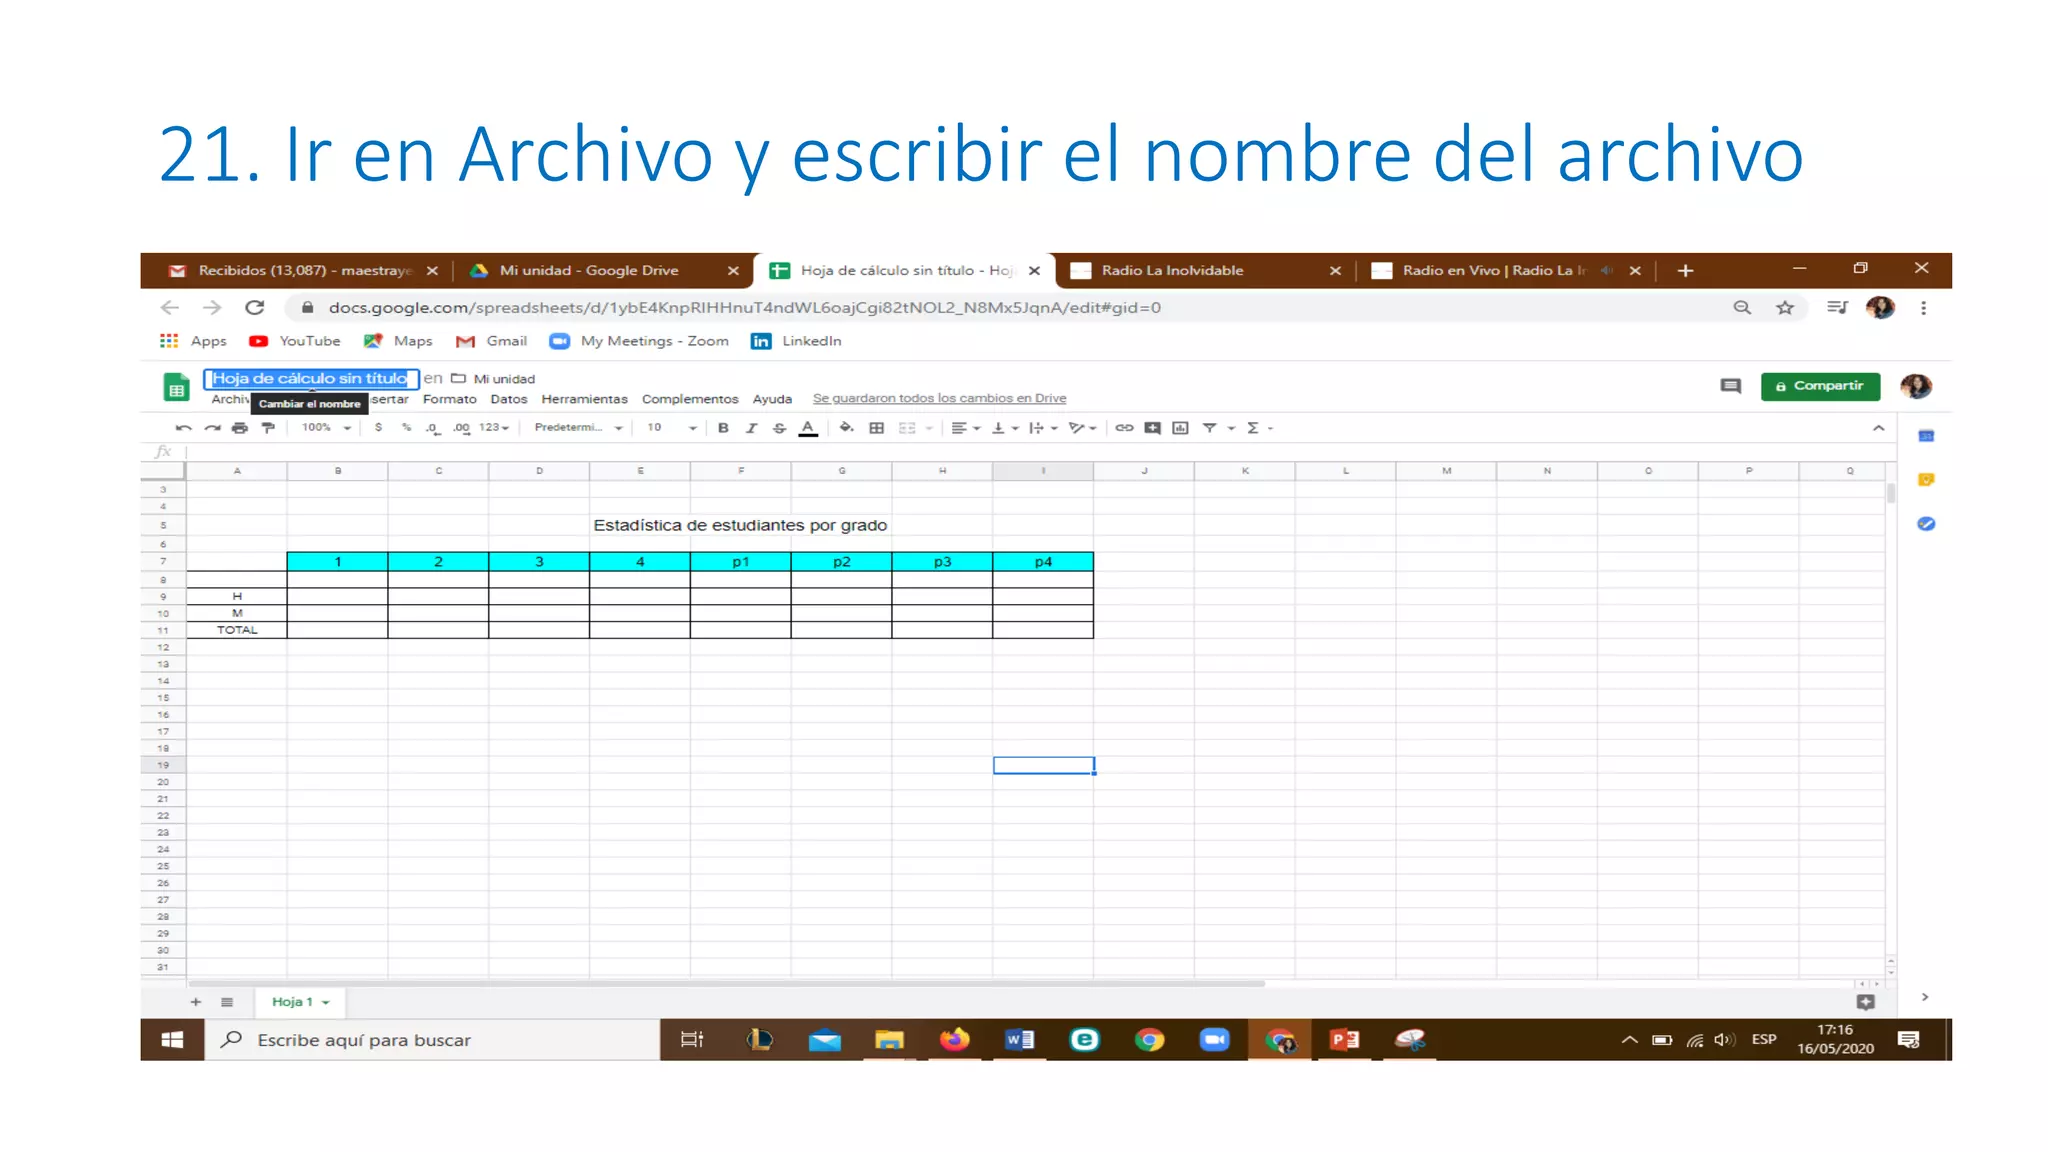This screenshot has width=2048, height=1152.
Task: Apply currency format with the $ icon
Action: pyautogui.click(x=378, y=428)
